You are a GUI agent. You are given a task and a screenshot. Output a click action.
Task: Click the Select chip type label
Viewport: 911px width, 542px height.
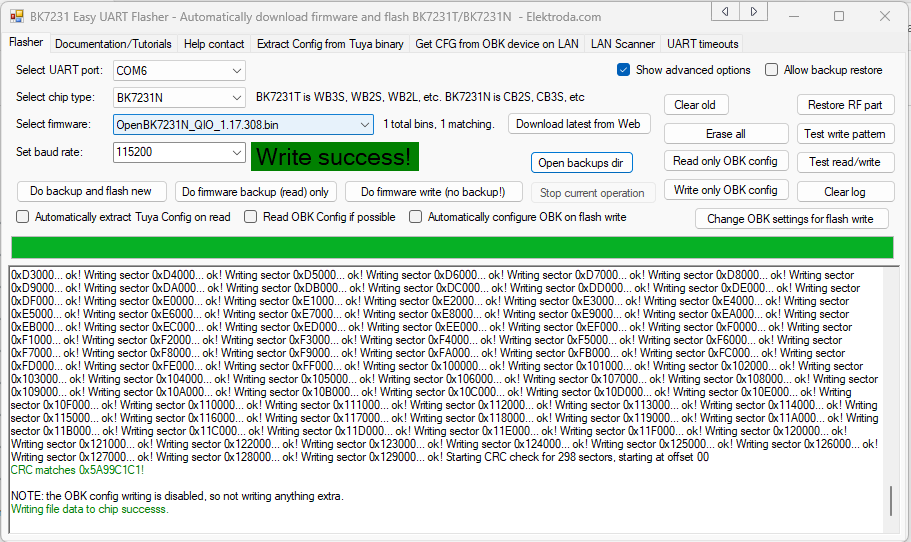point(55,97)
